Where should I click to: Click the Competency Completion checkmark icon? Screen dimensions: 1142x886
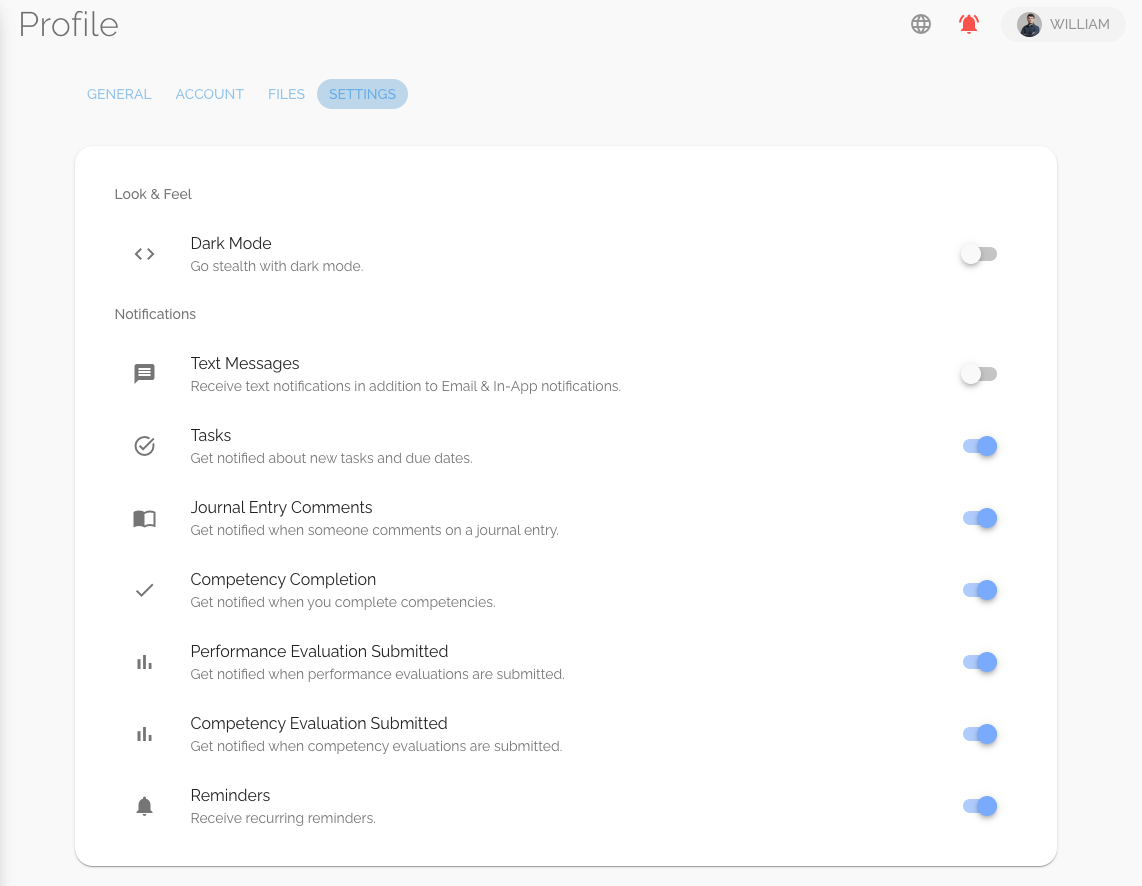point(144,590)
